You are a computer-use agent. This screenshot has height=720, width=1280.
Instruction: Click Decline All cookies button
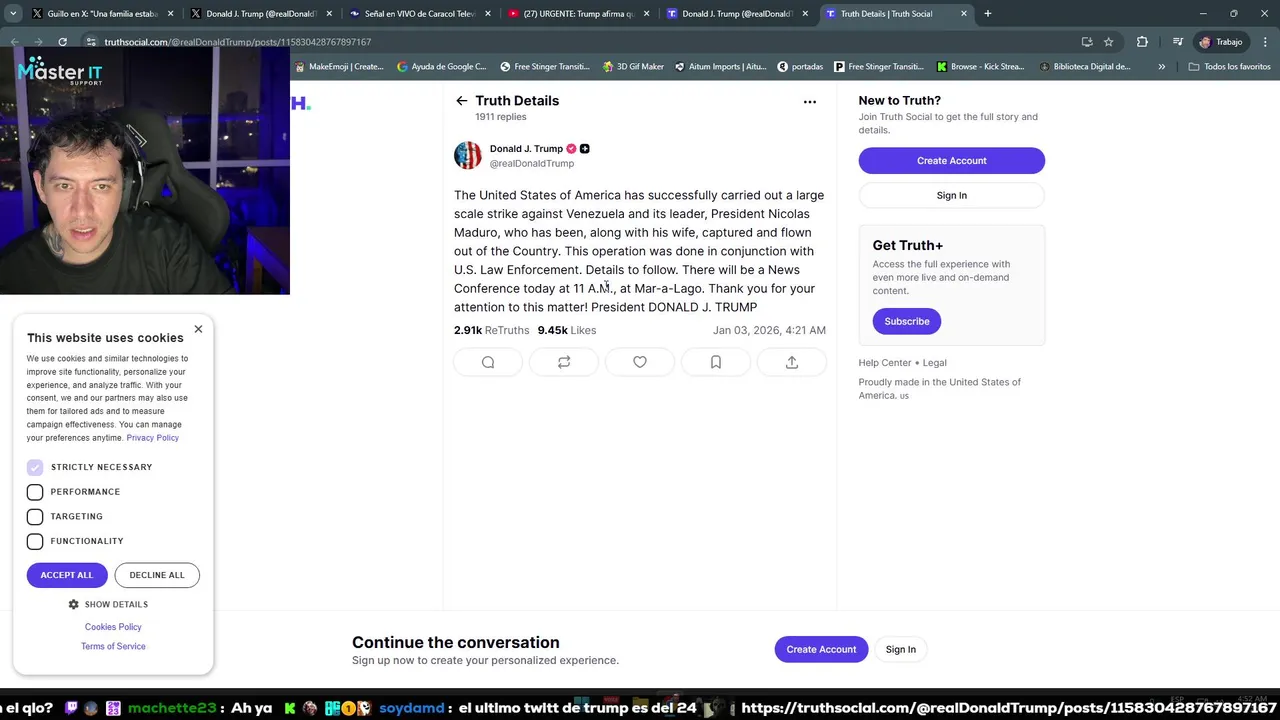click(157, 575)
